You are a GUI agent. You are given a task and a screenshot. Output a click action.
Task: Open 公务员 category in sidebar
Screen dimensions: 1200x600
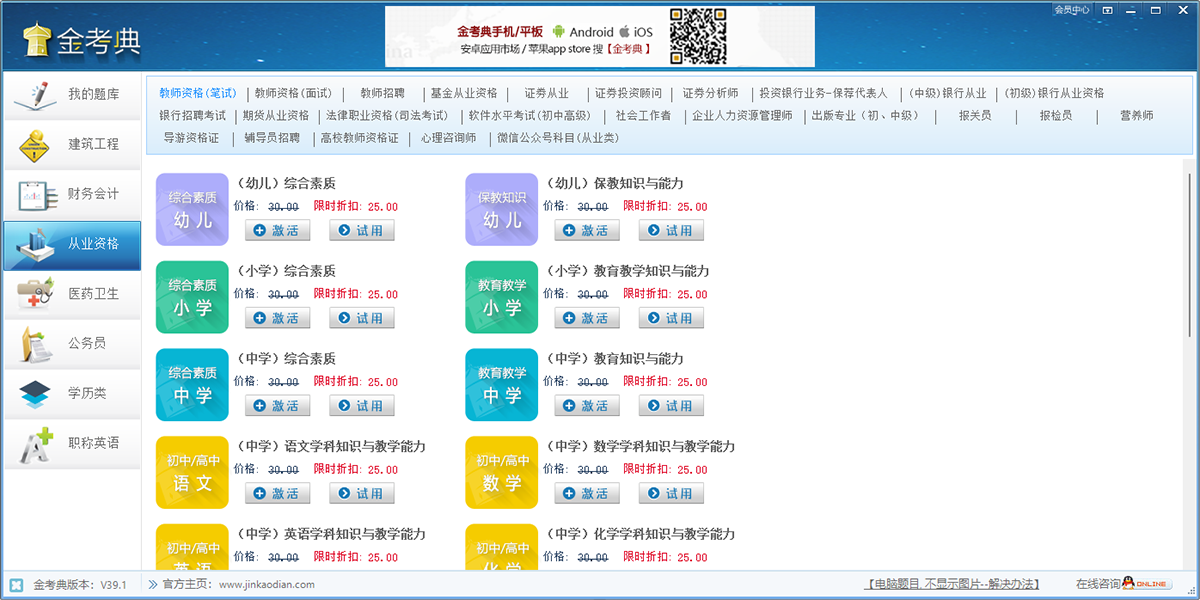pos(72,344)
